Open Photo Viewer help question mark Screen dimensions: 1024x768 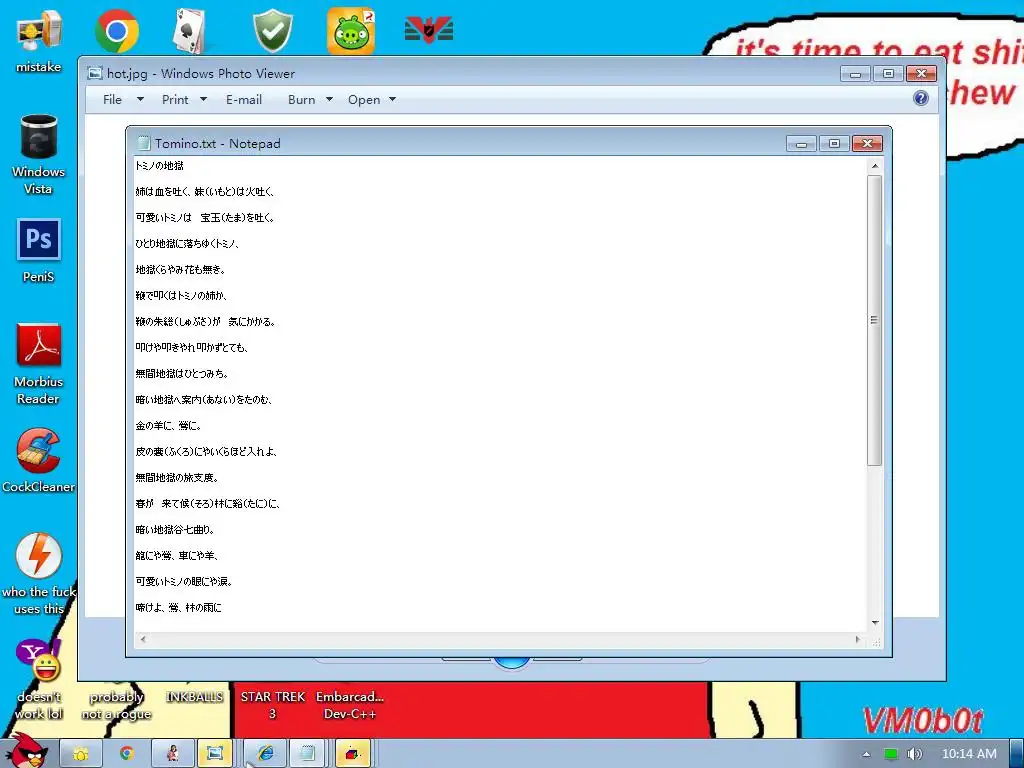(x=921, y=98)
